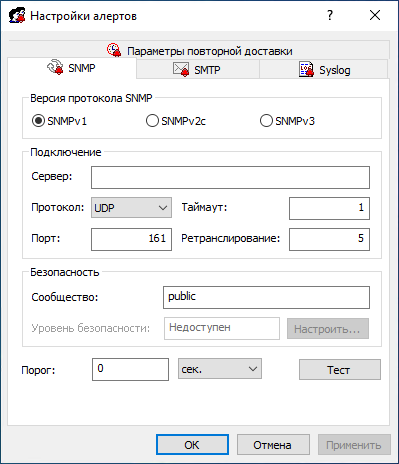Screen dimensions: 399x464
Task: Select the SNMPv1 radio button
Action: pos(38,121)
